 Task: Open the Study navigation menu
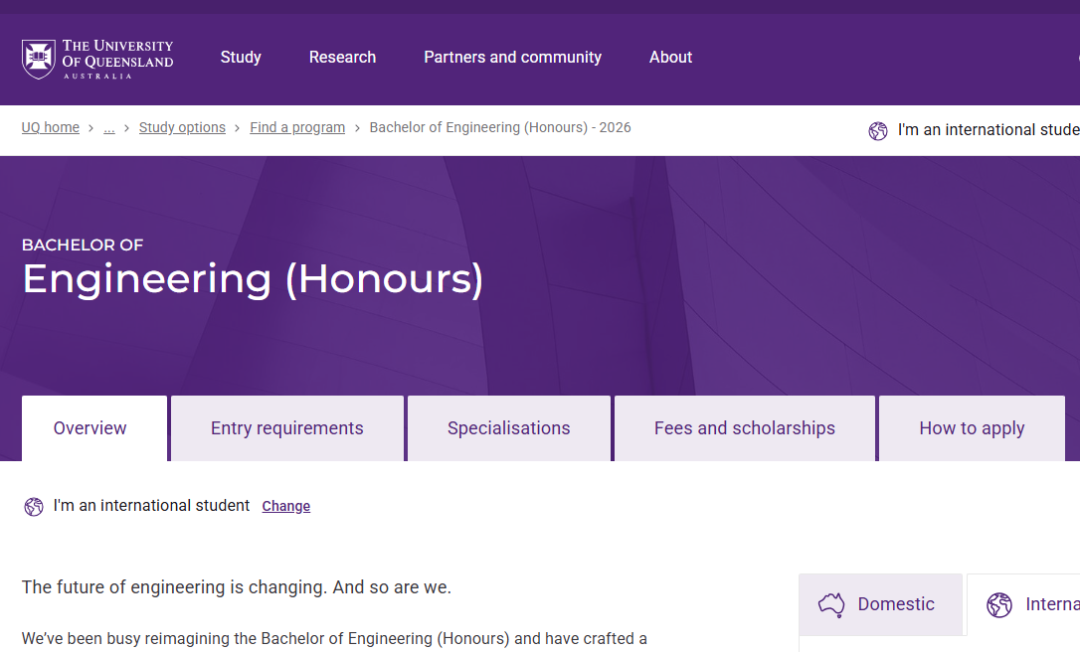point(240,57)
